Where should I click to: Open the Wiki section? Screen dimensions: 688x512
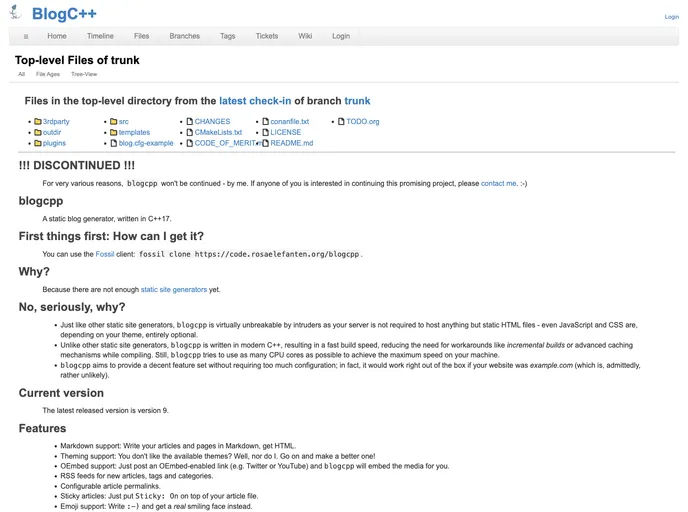(x=305, y=36)
